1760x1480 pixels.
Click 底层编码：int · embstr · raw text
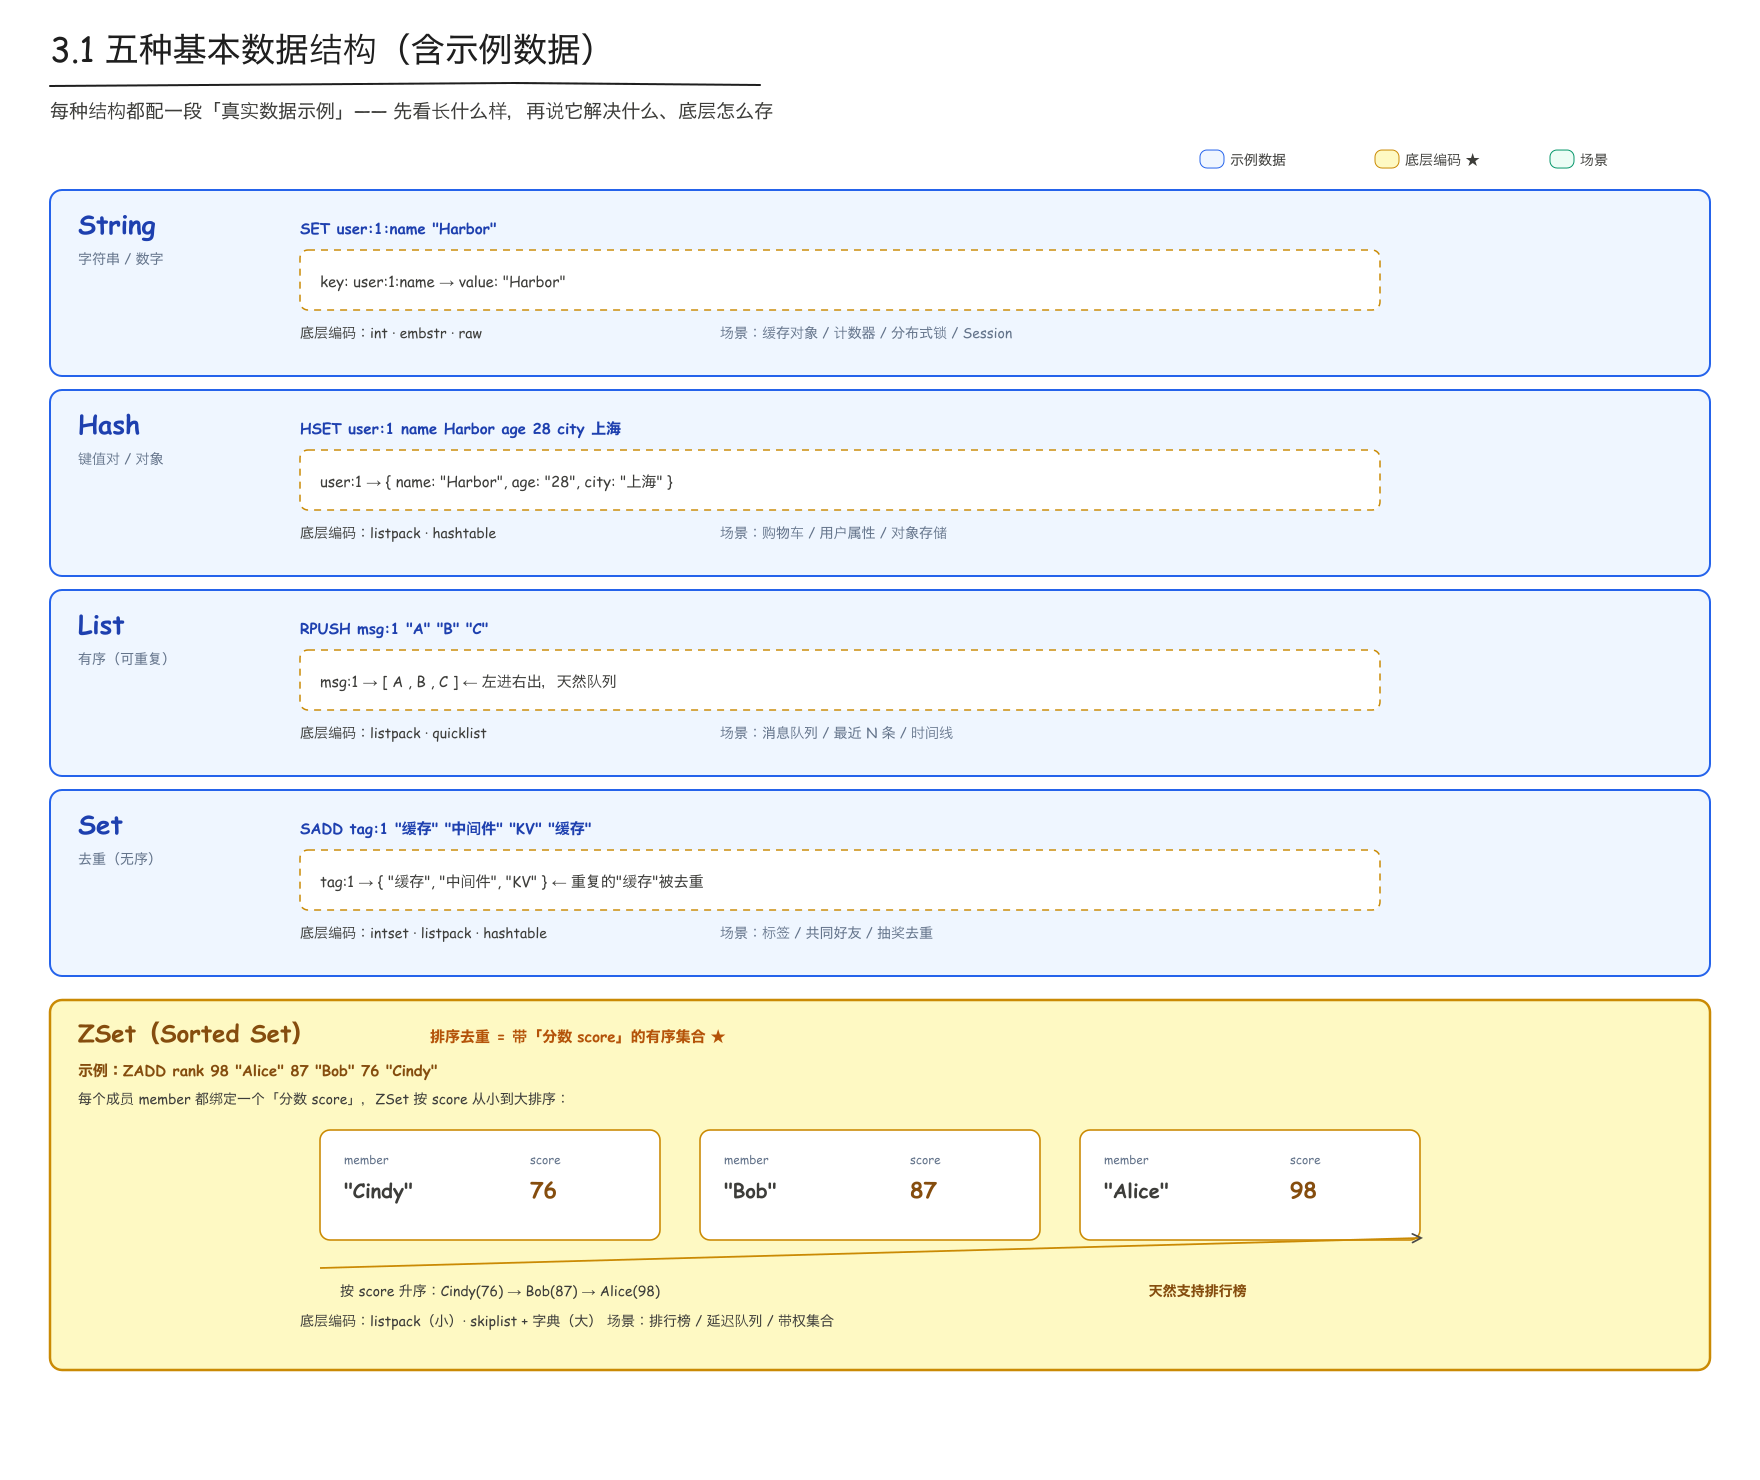coord(391,333)
